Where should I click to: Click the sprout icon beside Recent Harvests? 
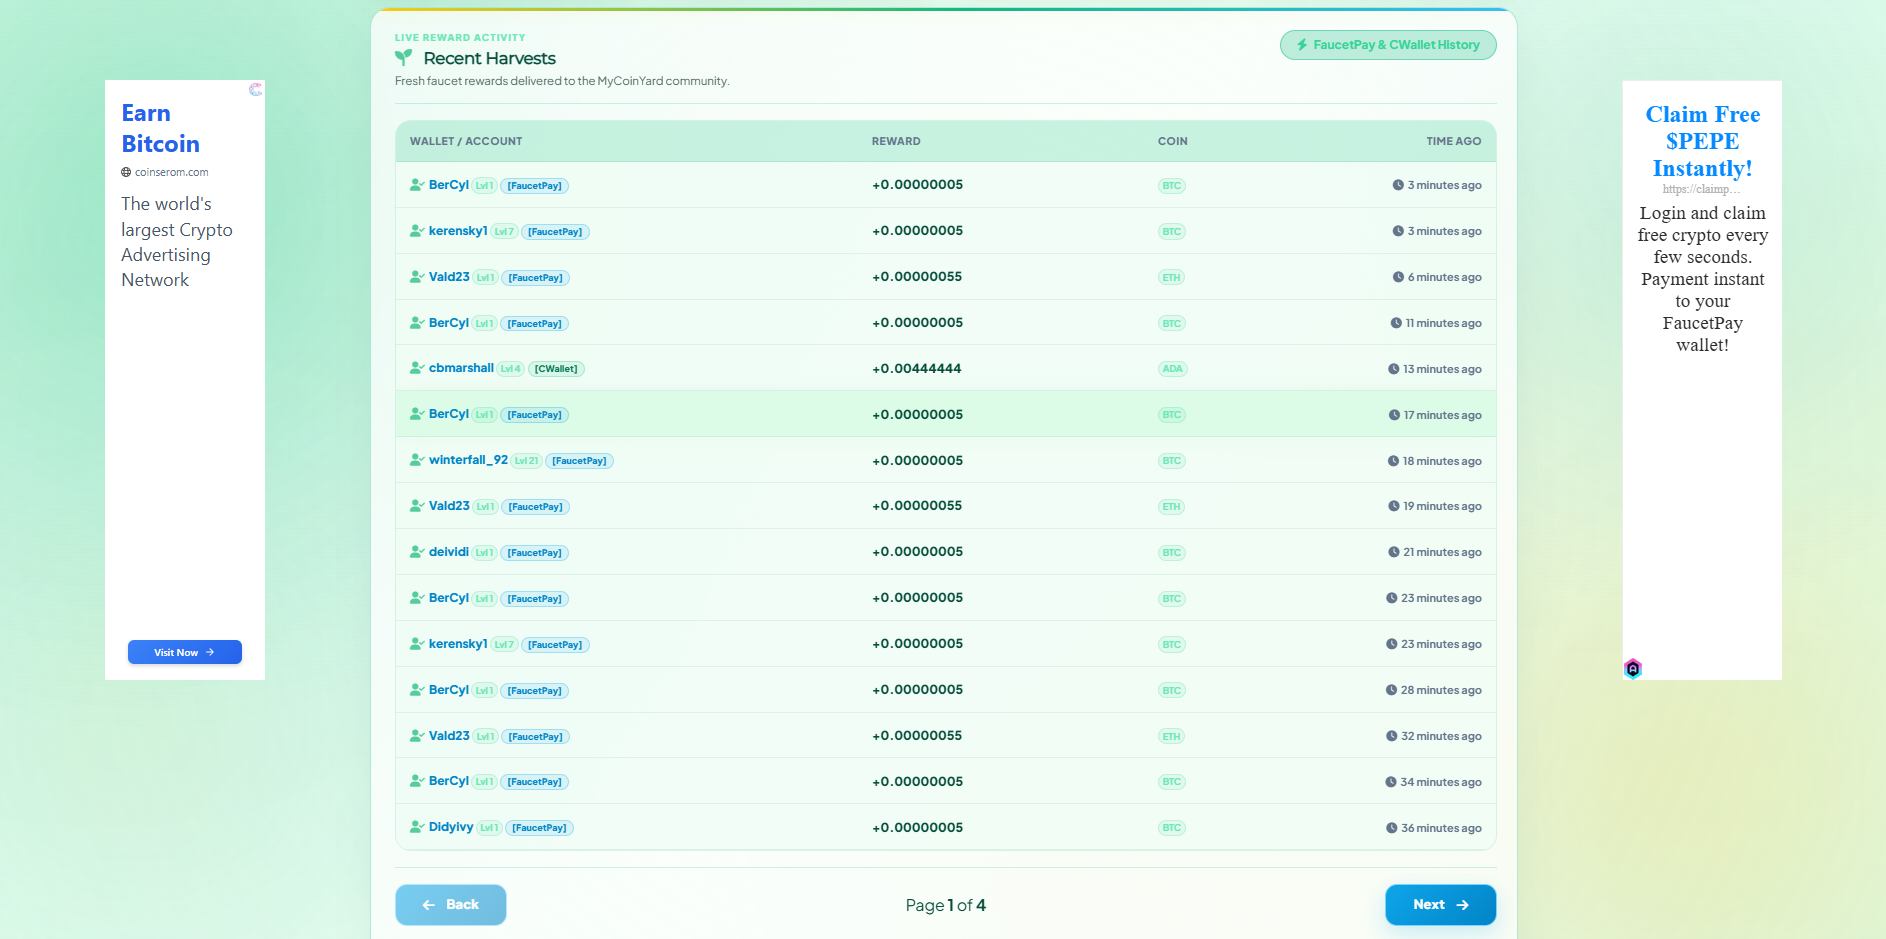pyautogui.click(x=404, y=58)
